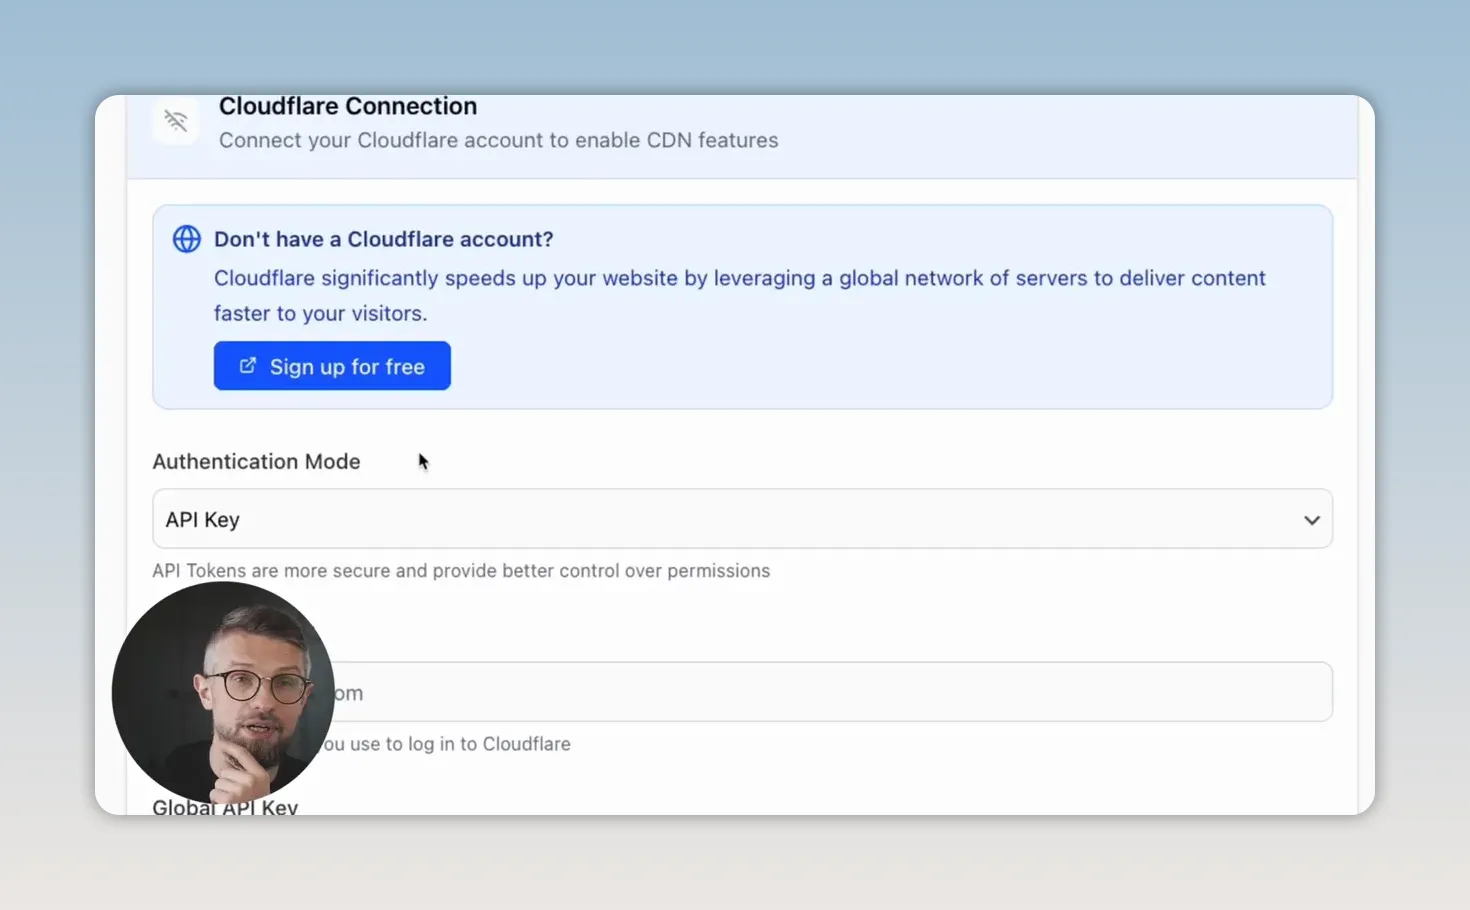
Task: Click the "log in to Cloudflare" helper text
Action: coord(445,744)
